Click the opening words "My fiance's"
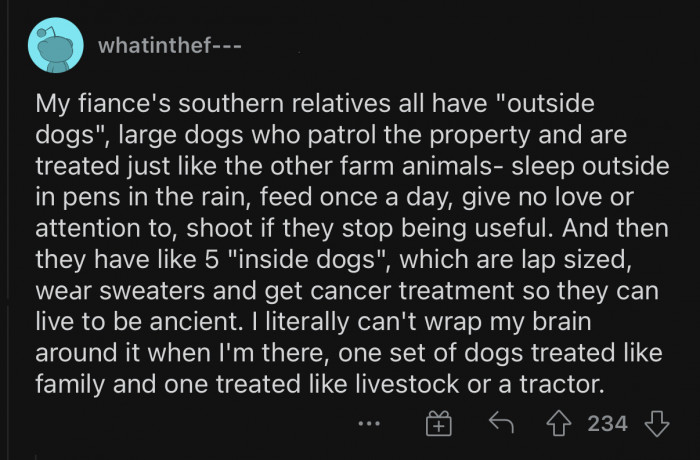Screen dimensions: 700x460 pos(92,103)
